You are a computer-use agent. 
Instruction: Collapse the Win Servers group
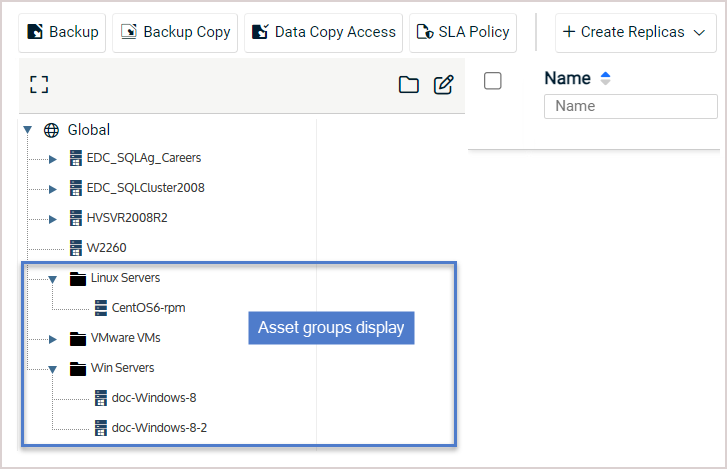pos(52,369)
